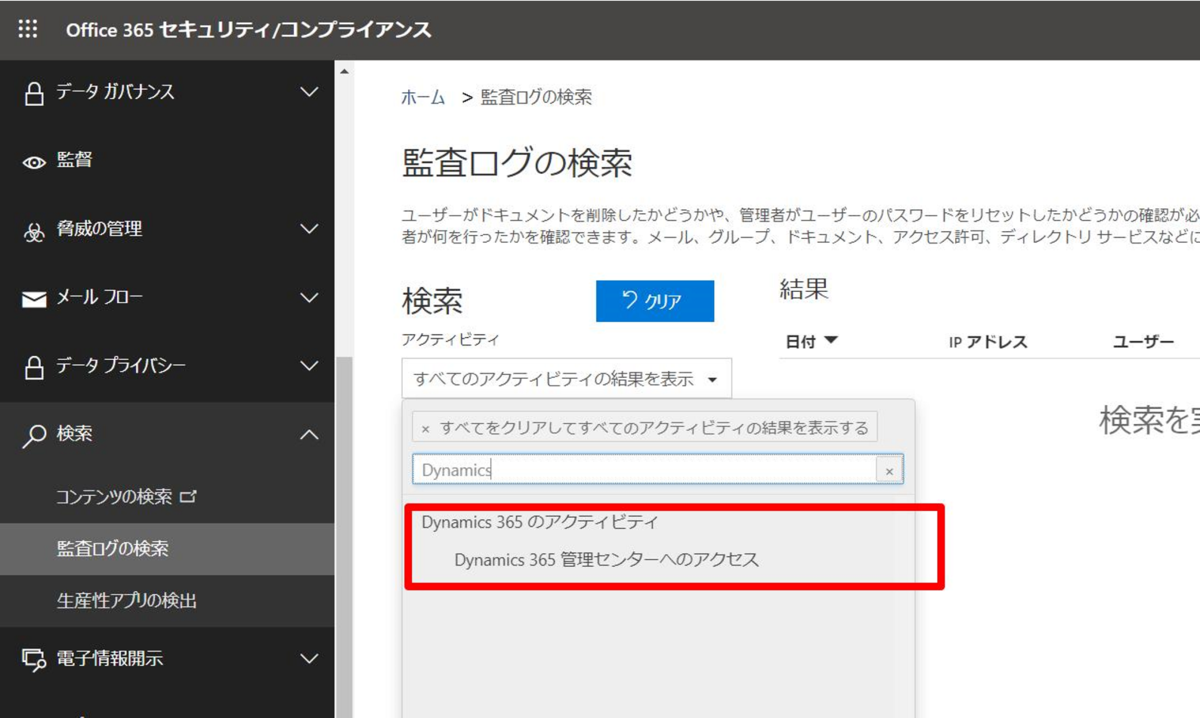Expand the データ ガバナンス chevron
Viewport: 1200px width, 718px height.
pos(309,92)
